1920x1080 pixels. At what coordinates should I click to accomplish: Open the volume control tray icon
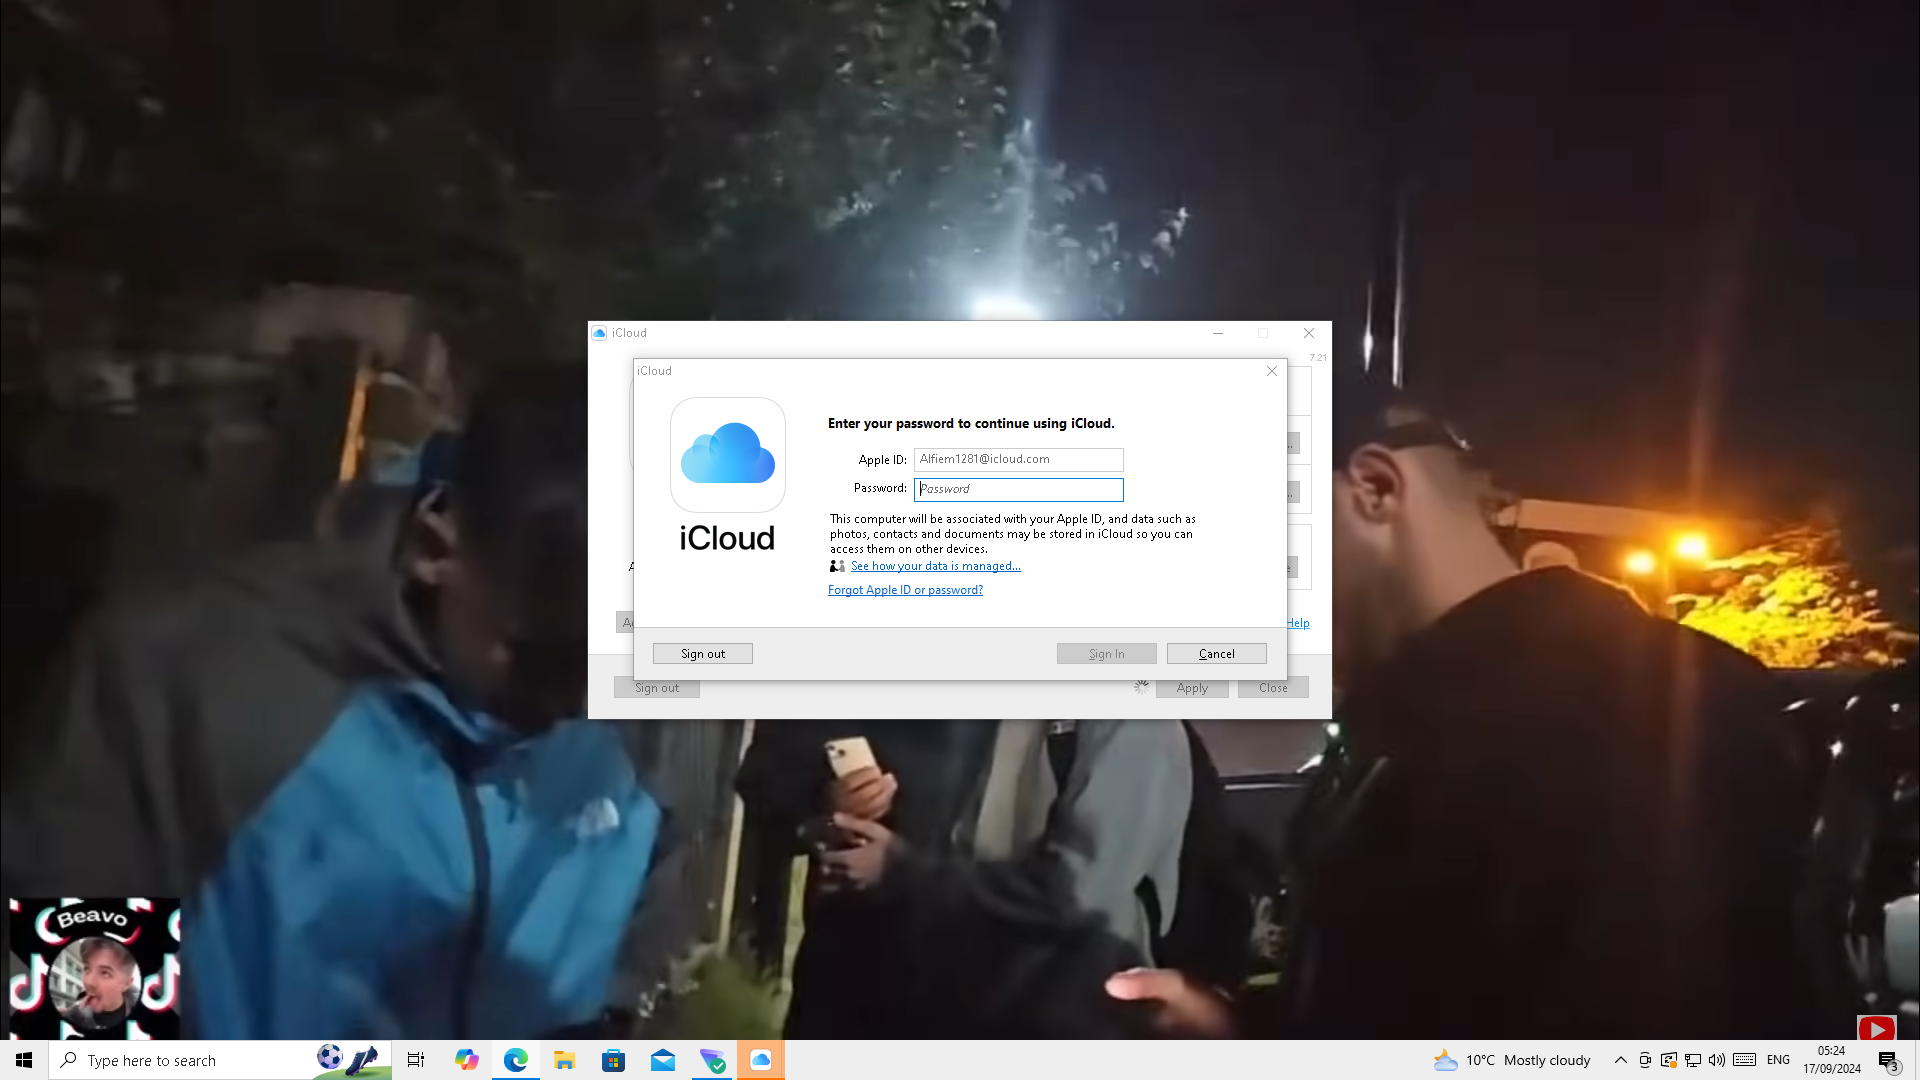1717,1060
